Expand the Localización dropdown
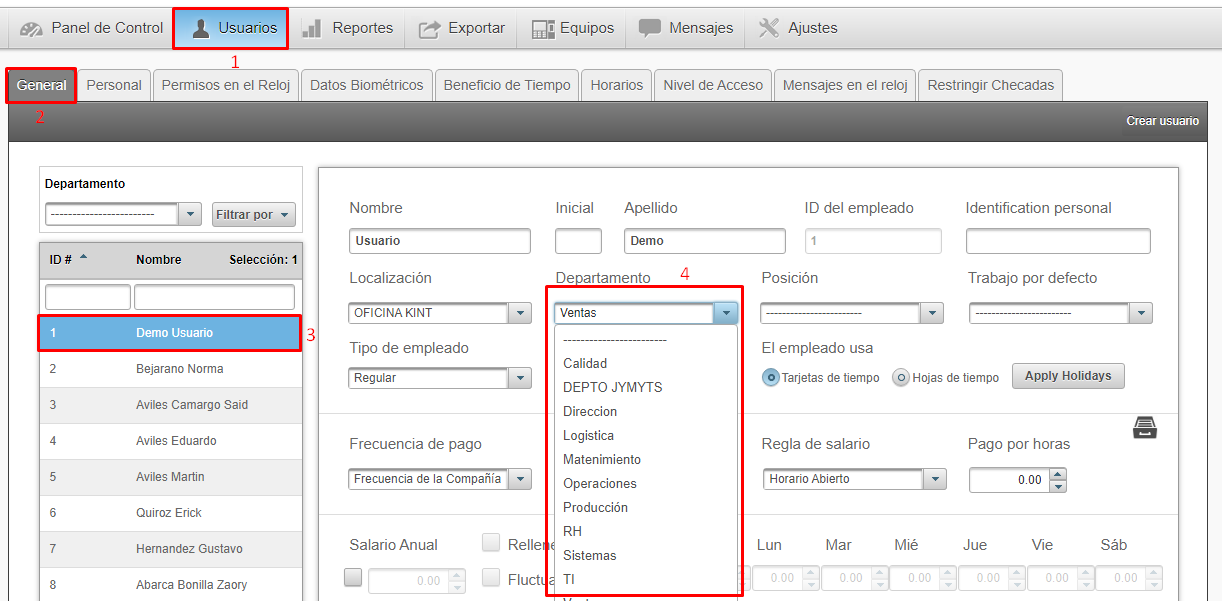The image size is (1222, 601). click(x=520, y=313)
